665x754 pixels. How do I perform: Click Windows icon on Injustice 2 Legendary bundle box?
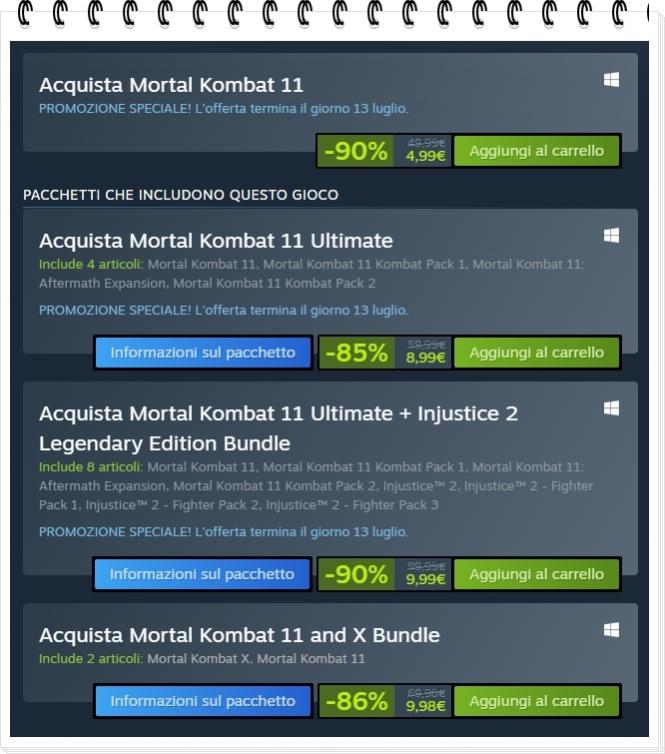pyautogui.click(x=611, y=408)
